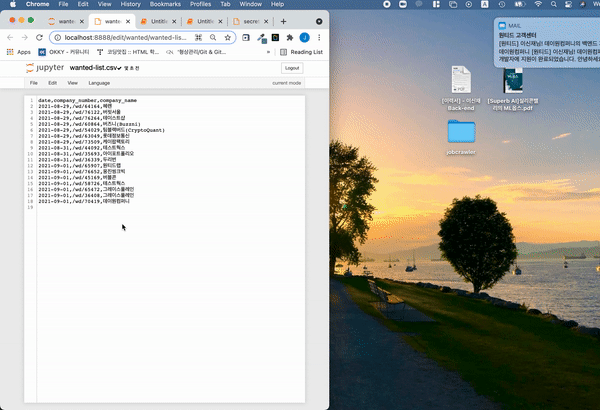Click the address bar URL field

coord(126,38)
